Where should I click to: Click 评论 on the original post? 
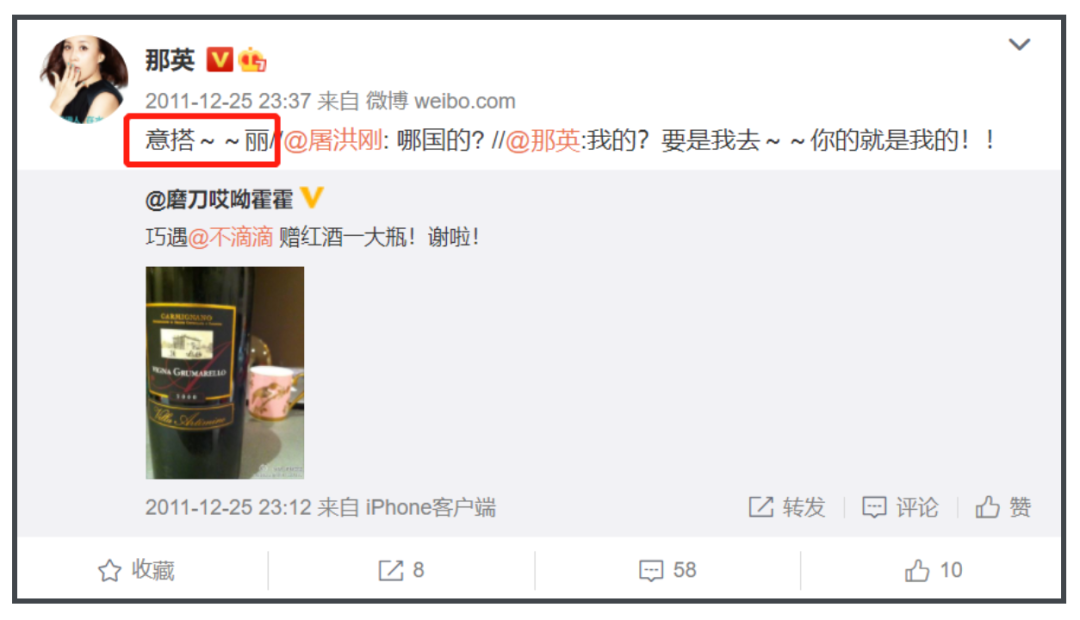coord(900,507)
